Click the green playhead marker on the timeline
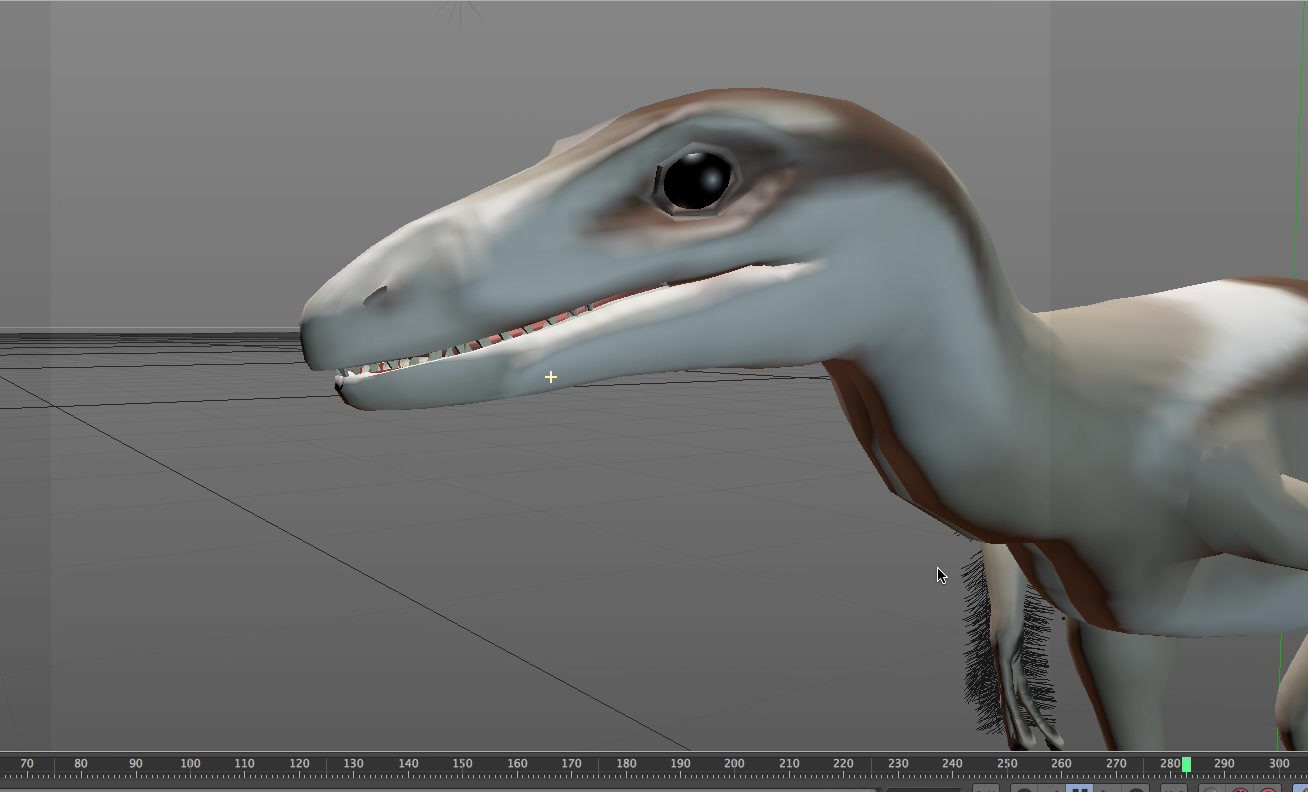 coord(1186,764)
